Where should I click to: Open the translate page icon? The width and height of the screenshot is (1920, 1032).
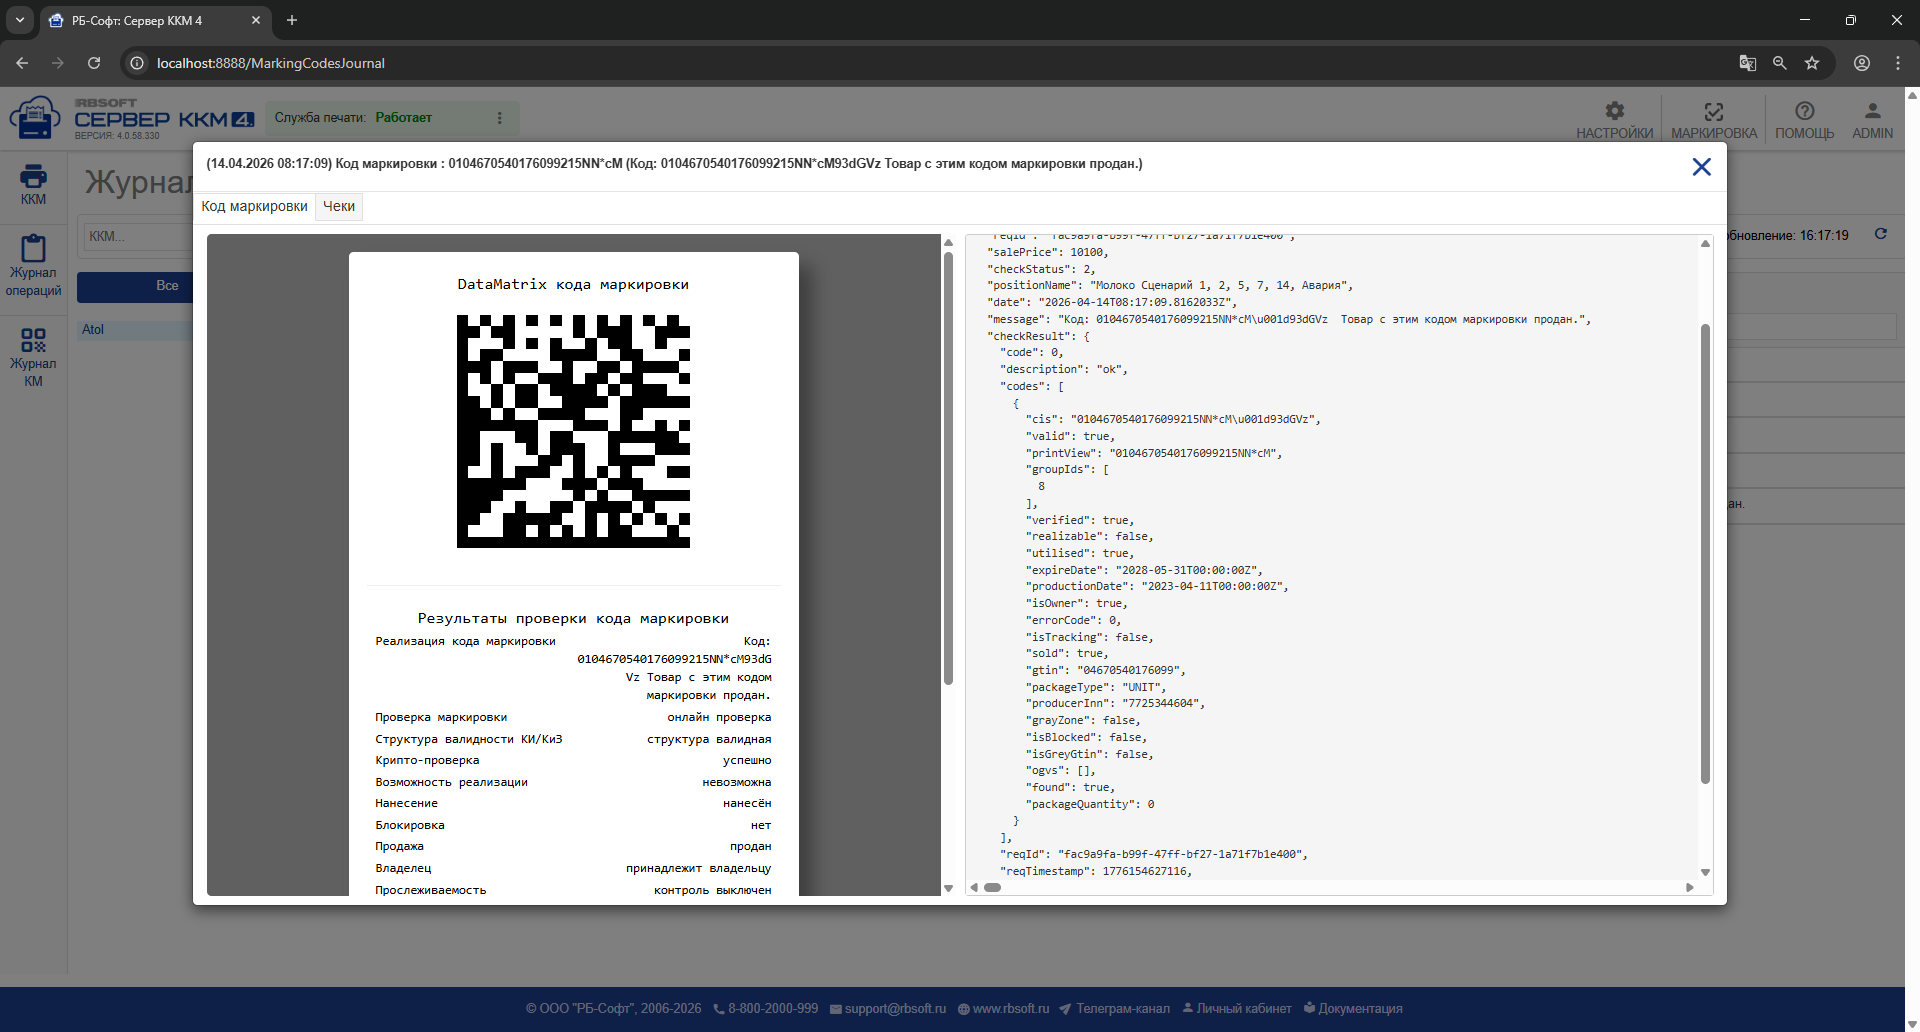(1748, 63)
